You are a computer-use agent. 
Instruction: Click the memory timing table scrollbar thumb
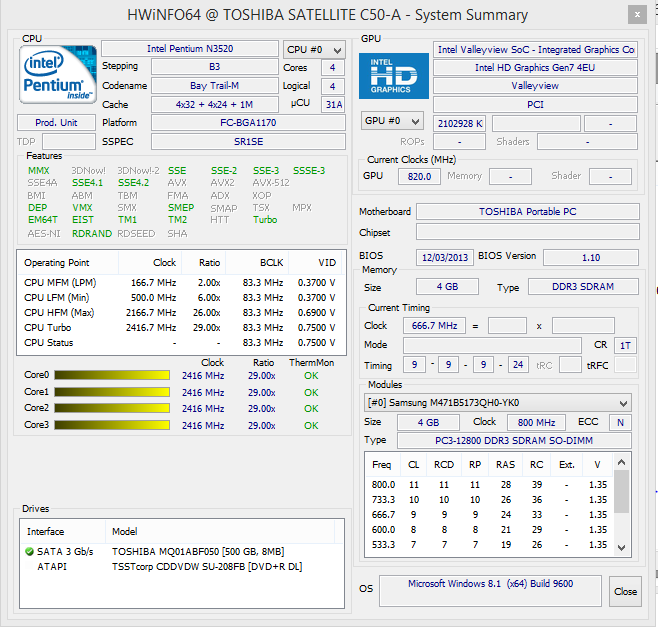pyautogui.click(x=622, y=491)
